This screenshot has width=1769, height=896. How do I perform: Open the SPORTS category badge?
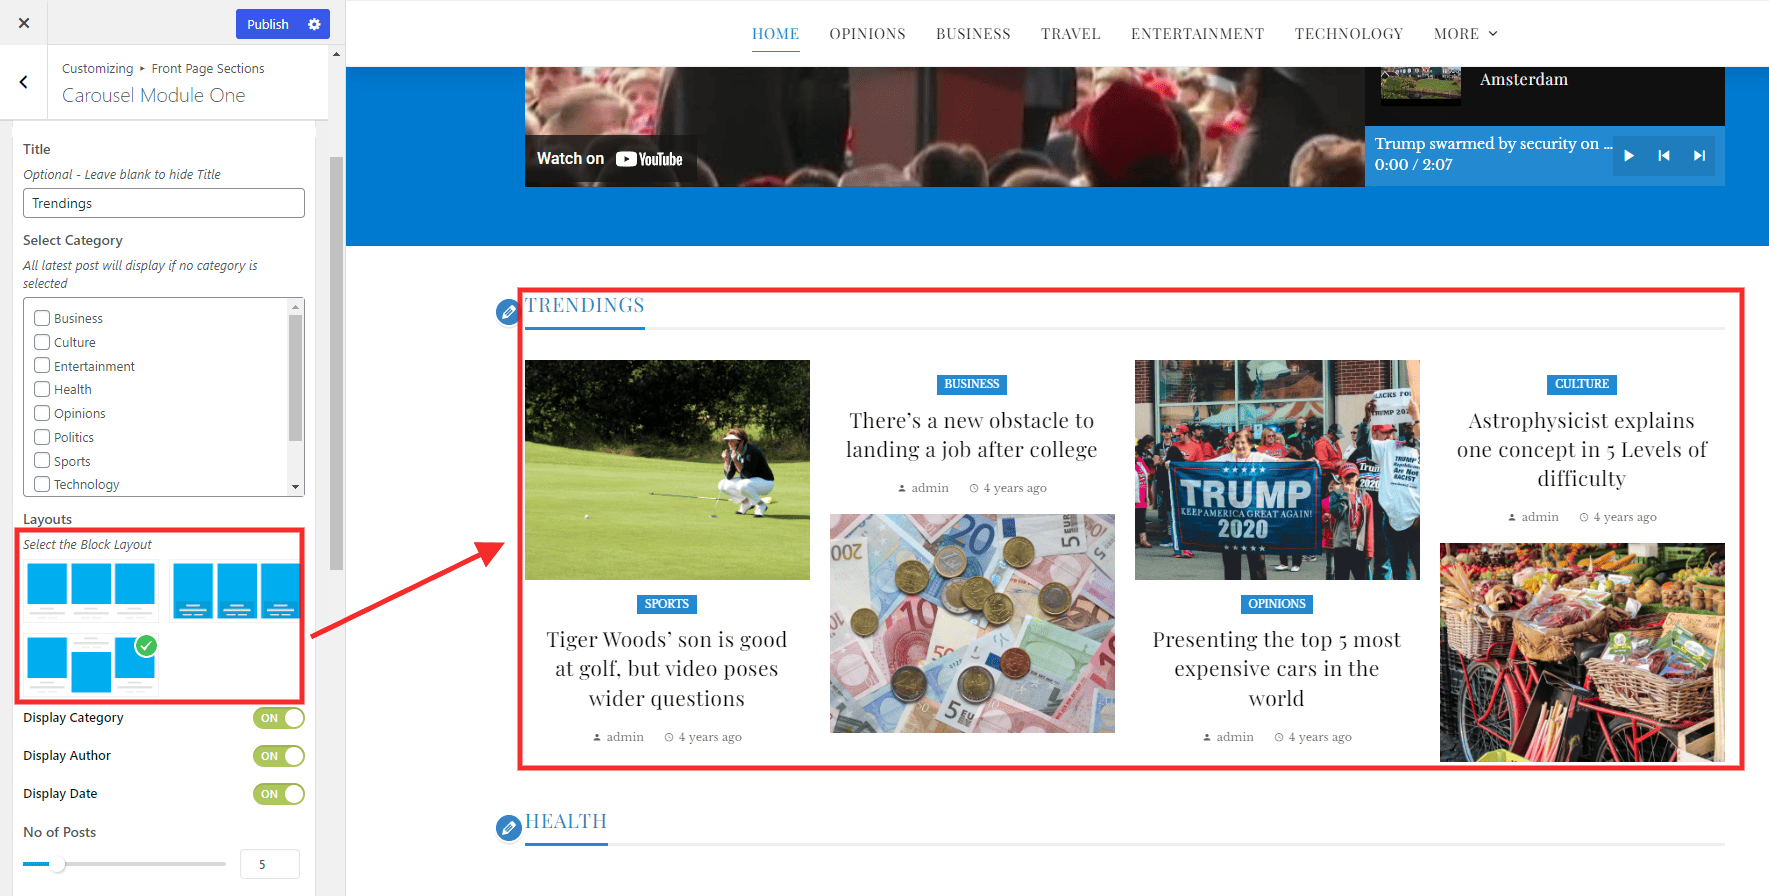pyautogui.click(x=667, y=604)
